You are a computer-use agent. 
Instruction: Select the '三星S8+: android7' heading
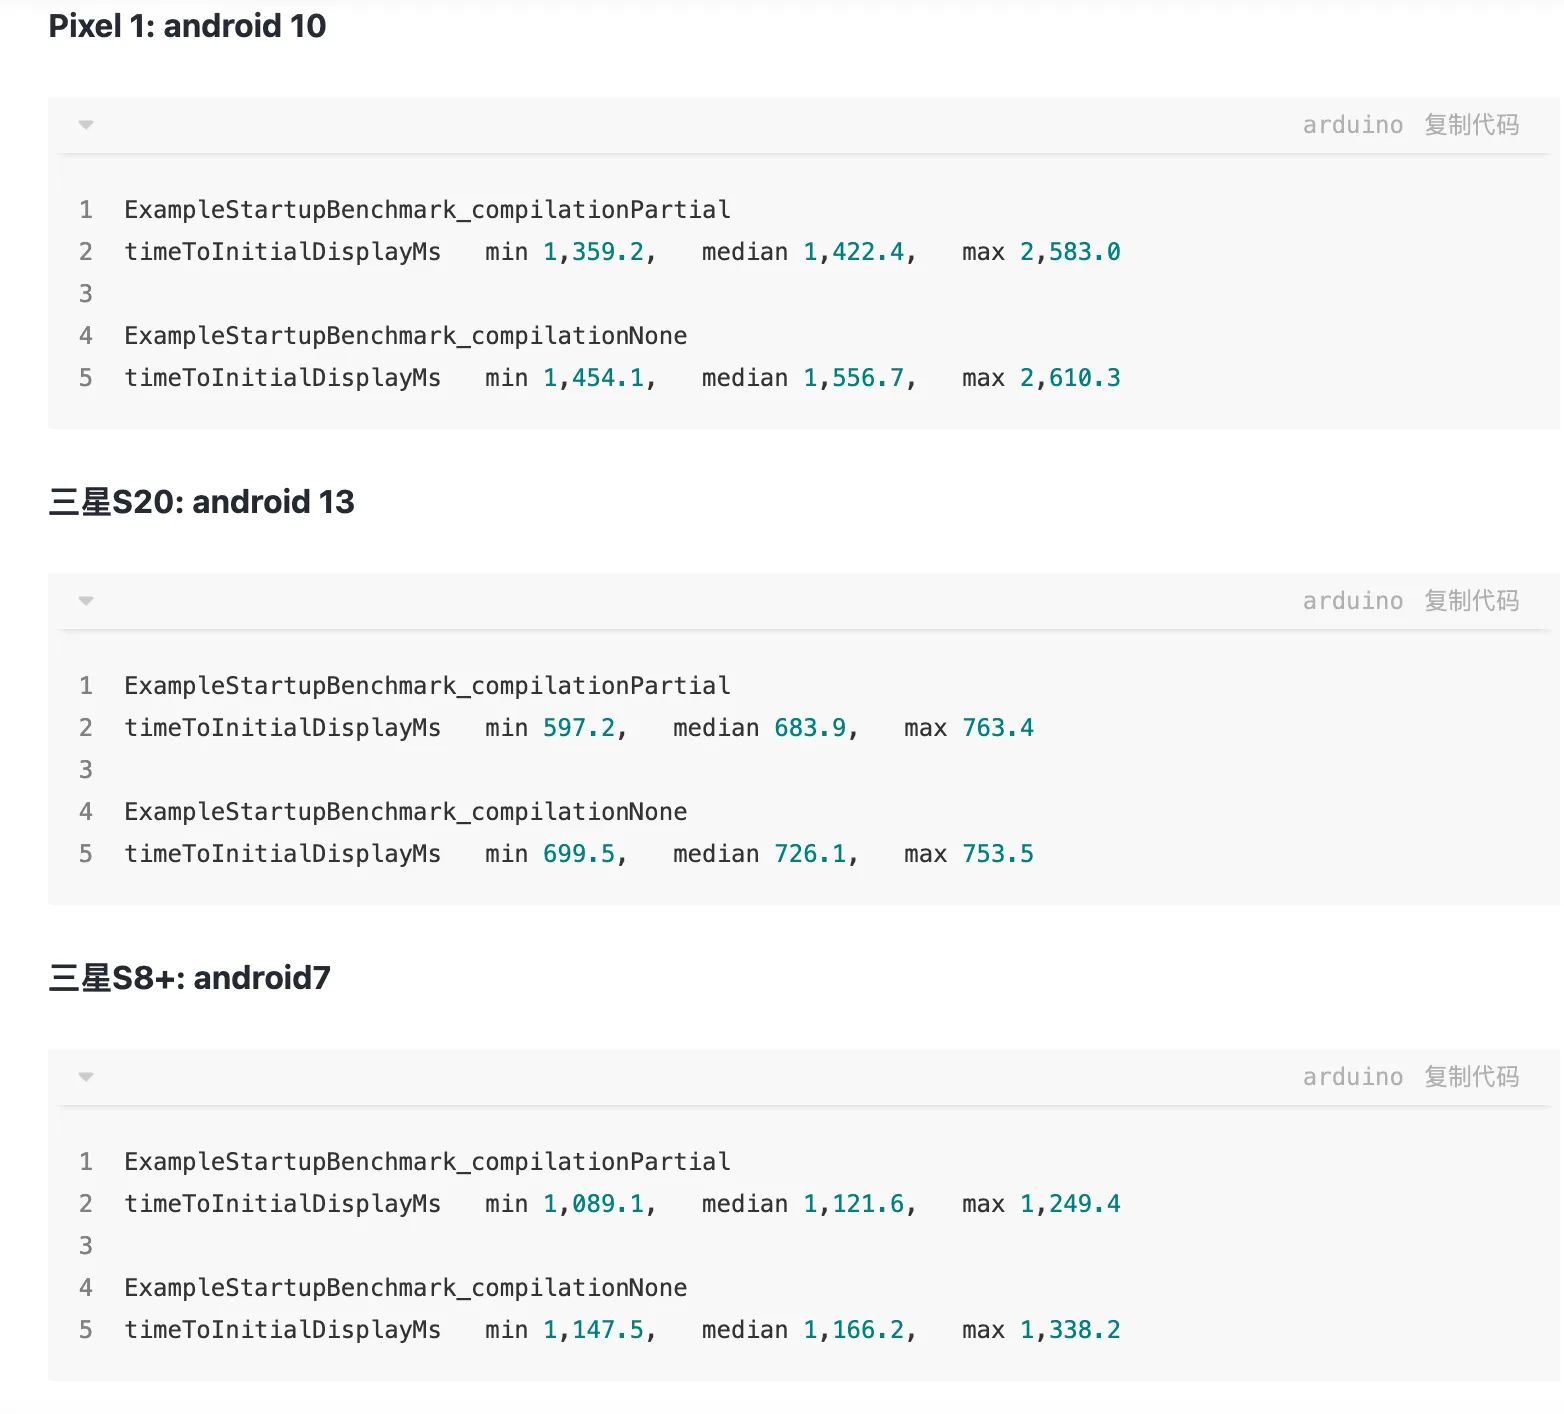click(189, 978)
